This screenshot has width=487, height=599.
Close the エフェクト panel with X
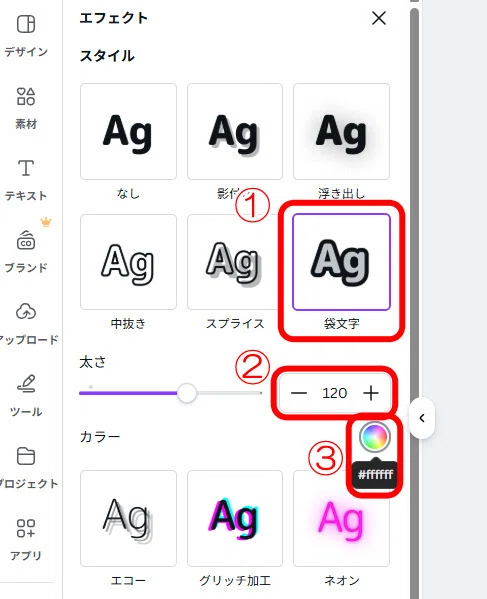379,18
